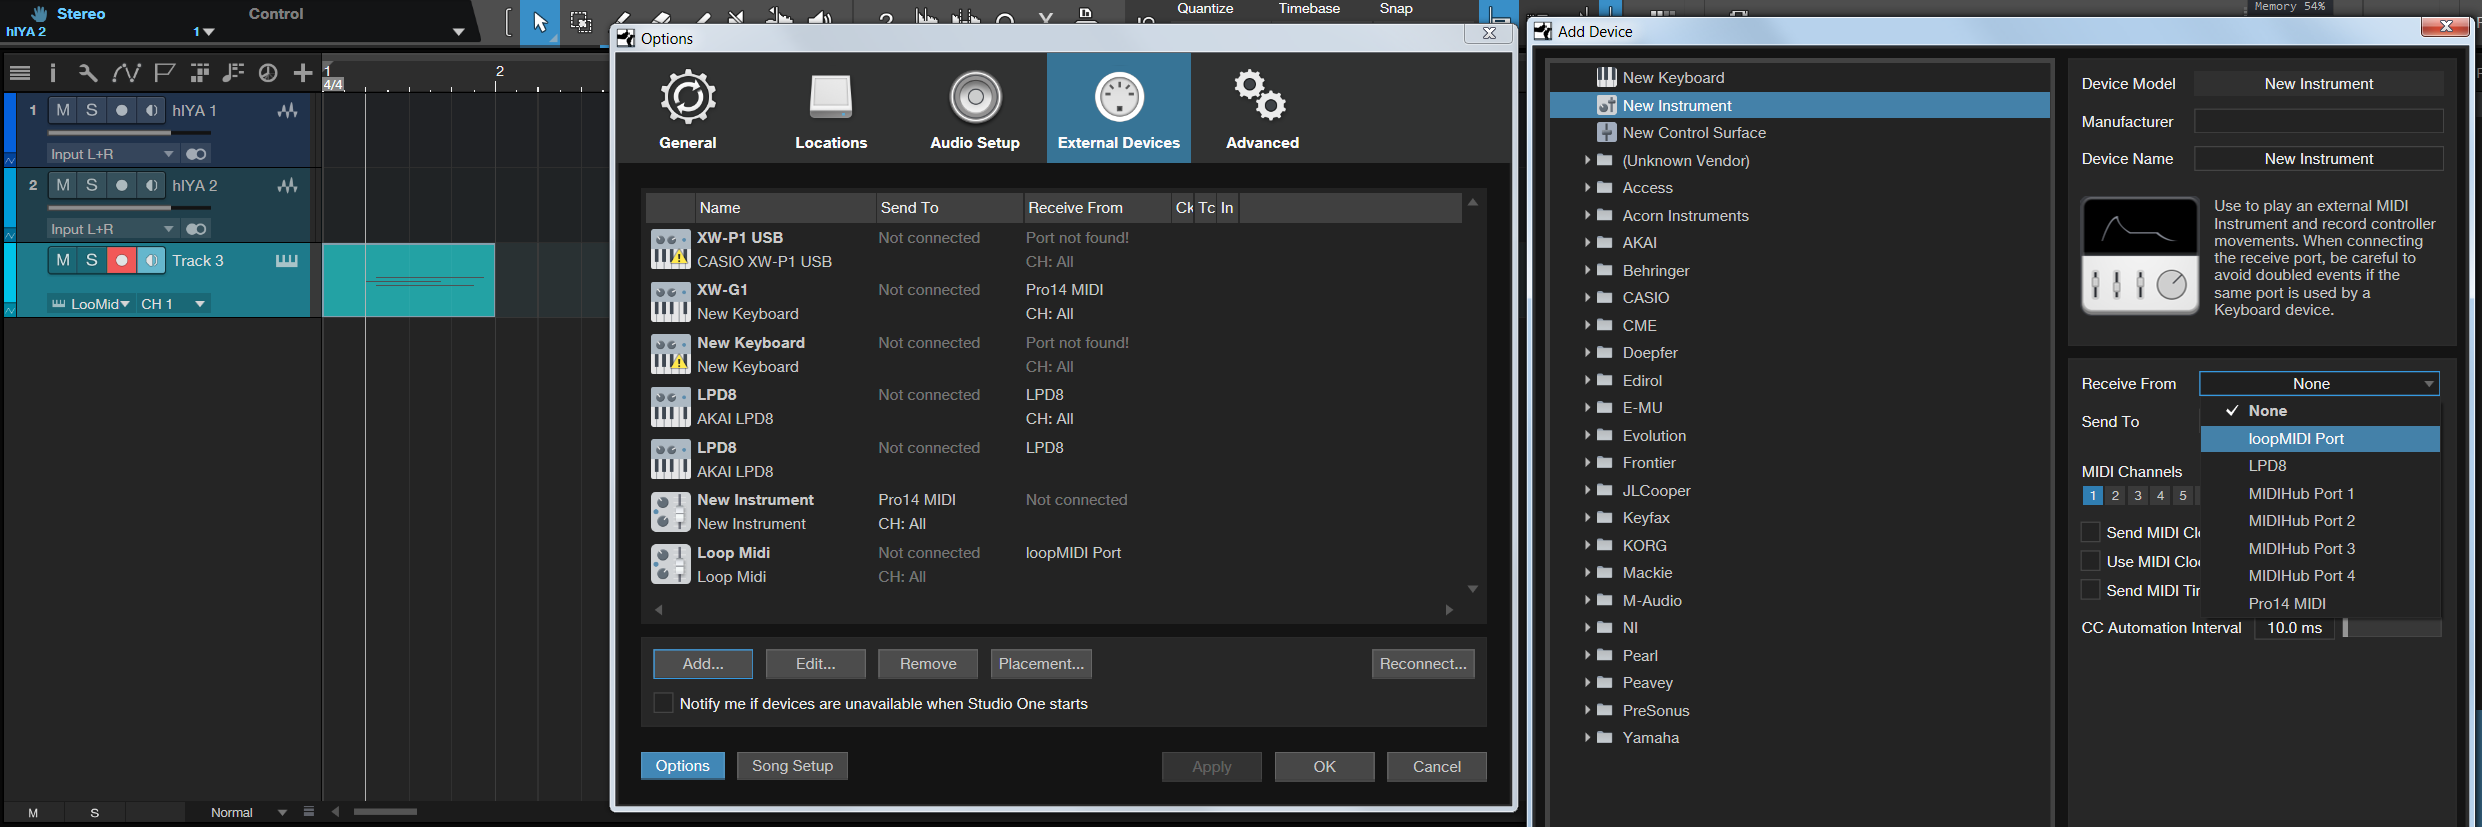Image resolution: width=2482 pixels, height=827 pixels.
Task: Tick the Send MIDI Clock checkbox
Action: [x=2090, y=532]
